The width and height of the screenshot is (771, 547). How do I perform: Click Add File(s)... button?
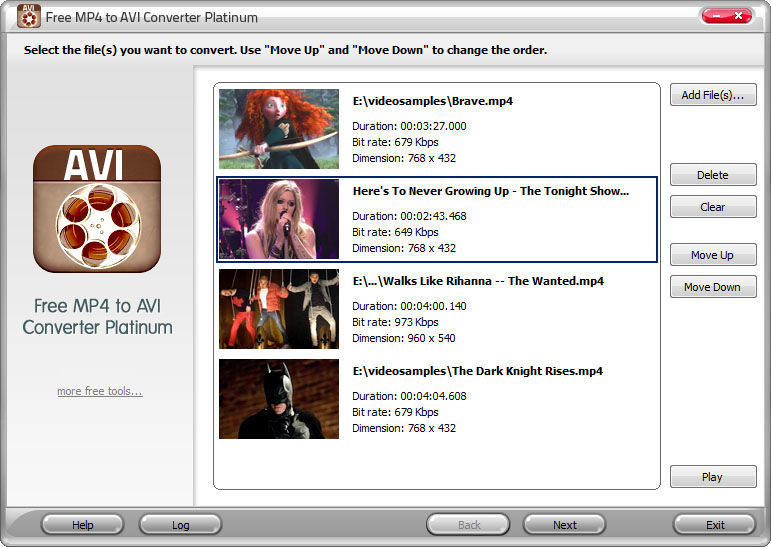coord(713,95)
